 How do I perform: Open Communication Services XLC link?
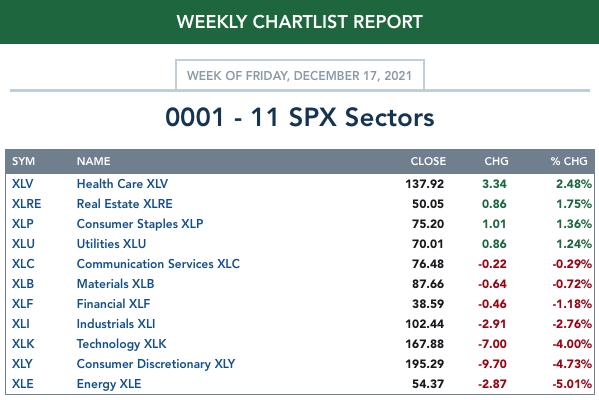[x=158, y=264]
